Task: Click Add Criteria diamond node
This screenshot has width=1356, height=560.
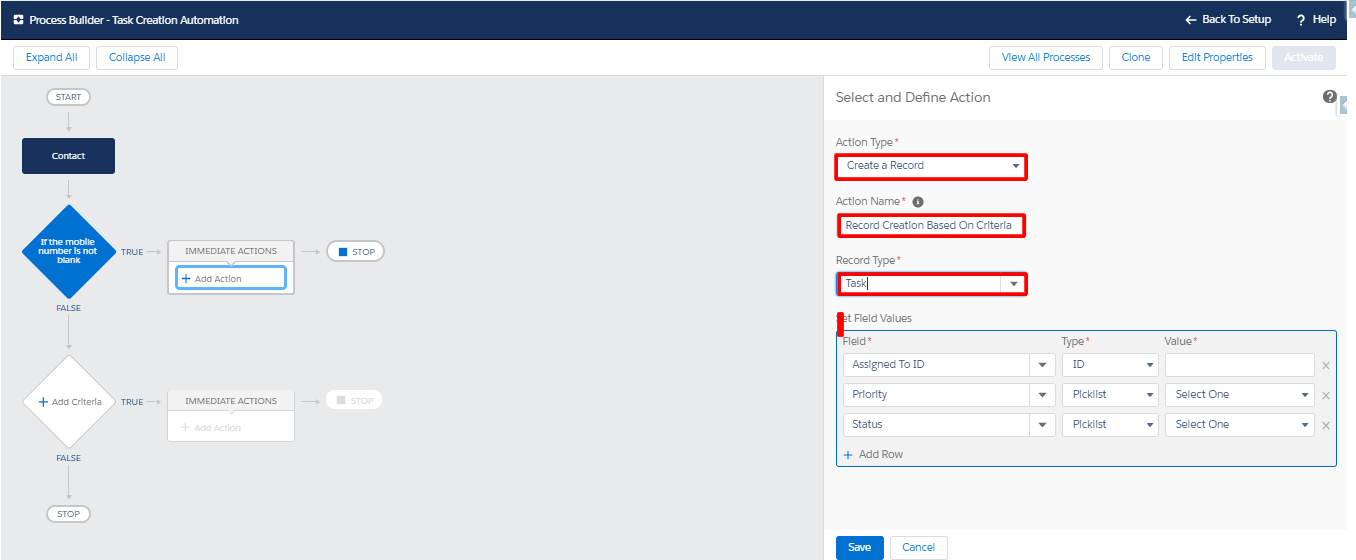Action: coord(68,402)
